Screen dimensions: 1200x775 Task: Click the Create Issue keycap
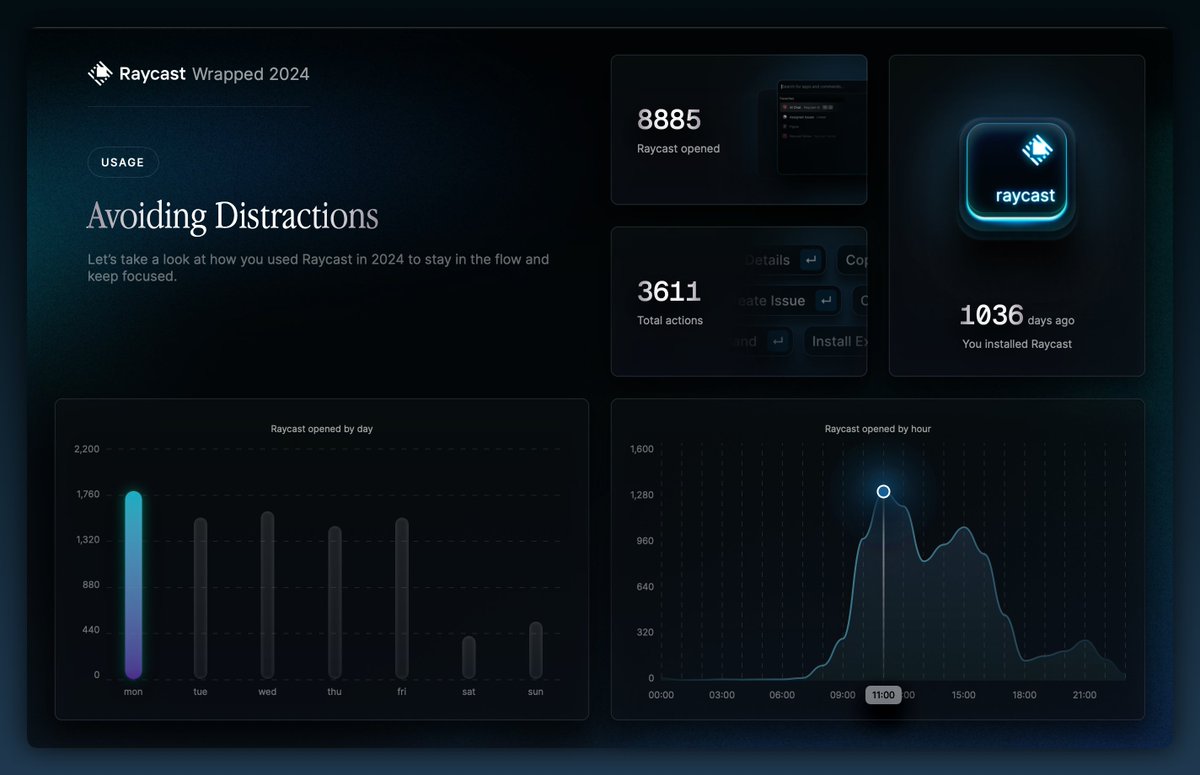point(786,301)
